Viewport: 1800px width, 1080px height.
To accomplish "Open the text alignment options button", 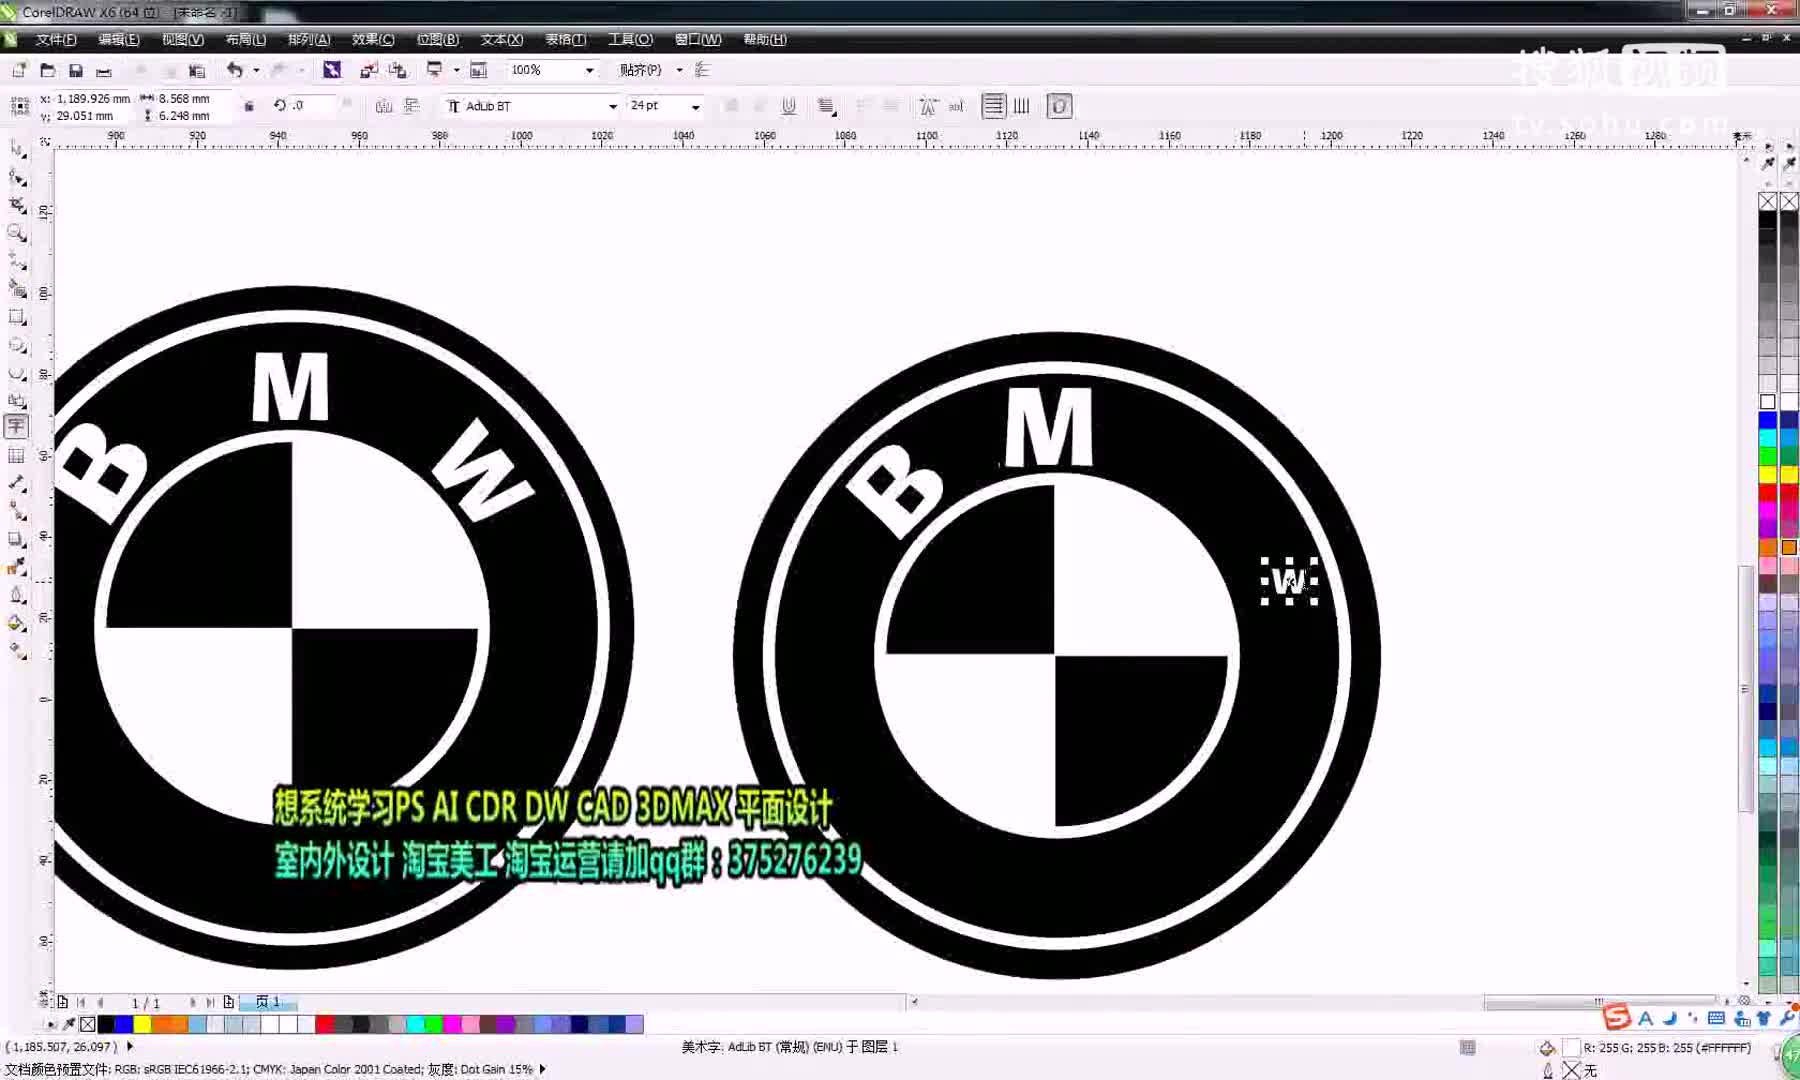I will [x=826, y=106].
